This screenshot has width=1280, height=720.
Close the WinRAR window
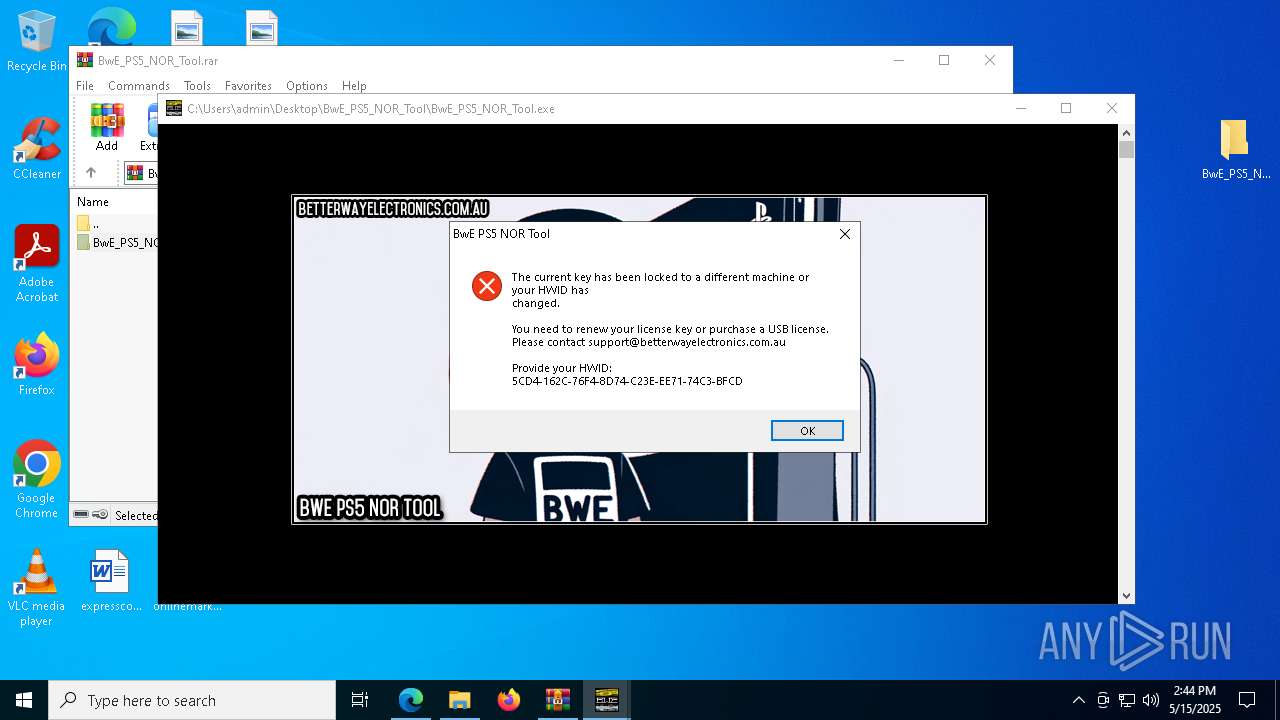(x=990, y=60)
